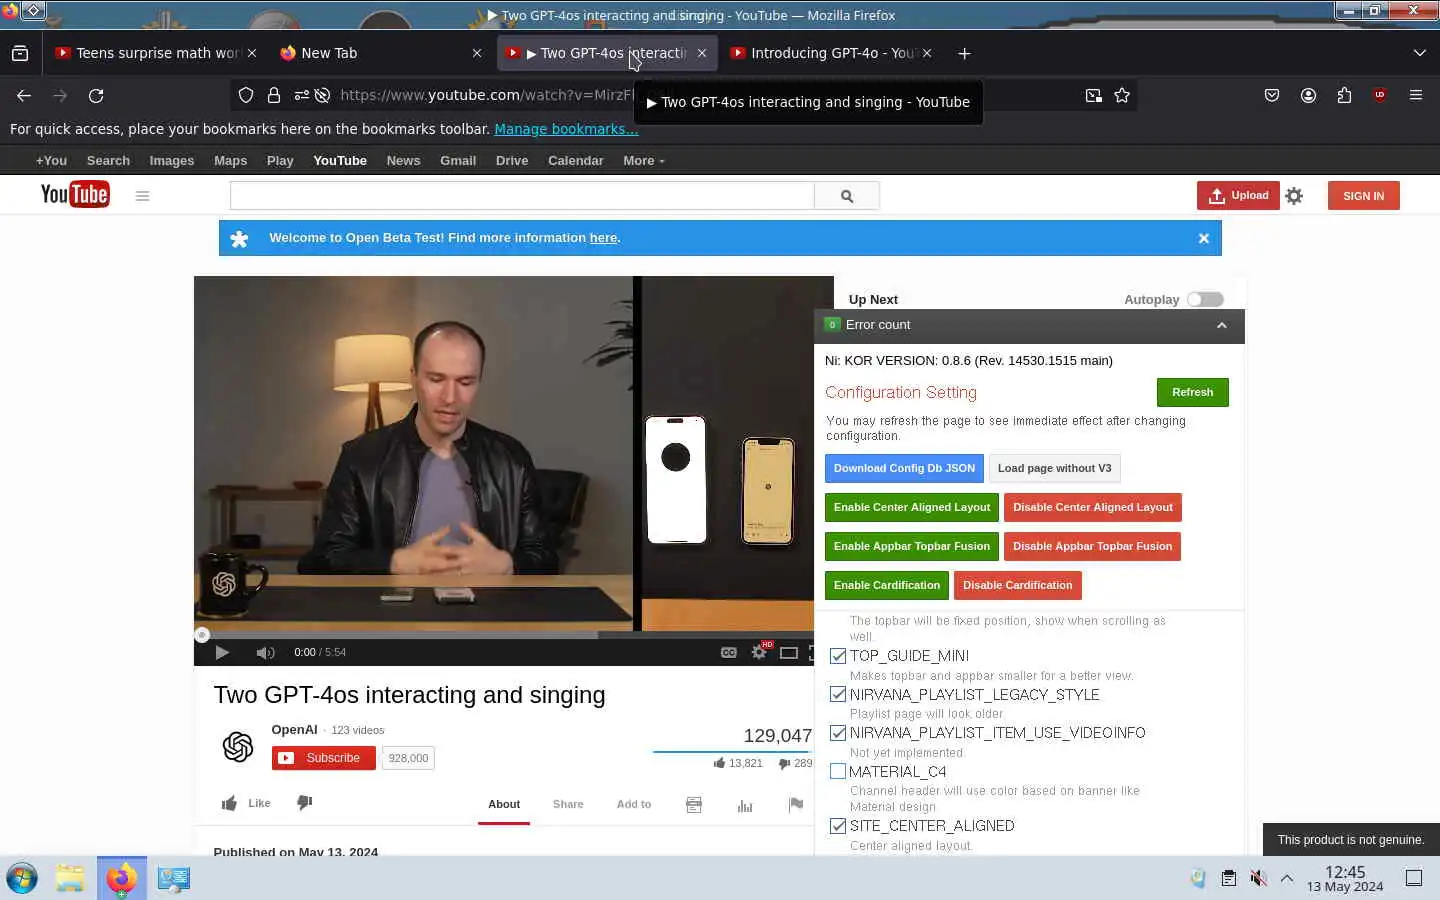Open the player settings gear with HD badge
Image resolution: width=1440 pixels, height=900 pixels.
(759, 652)
